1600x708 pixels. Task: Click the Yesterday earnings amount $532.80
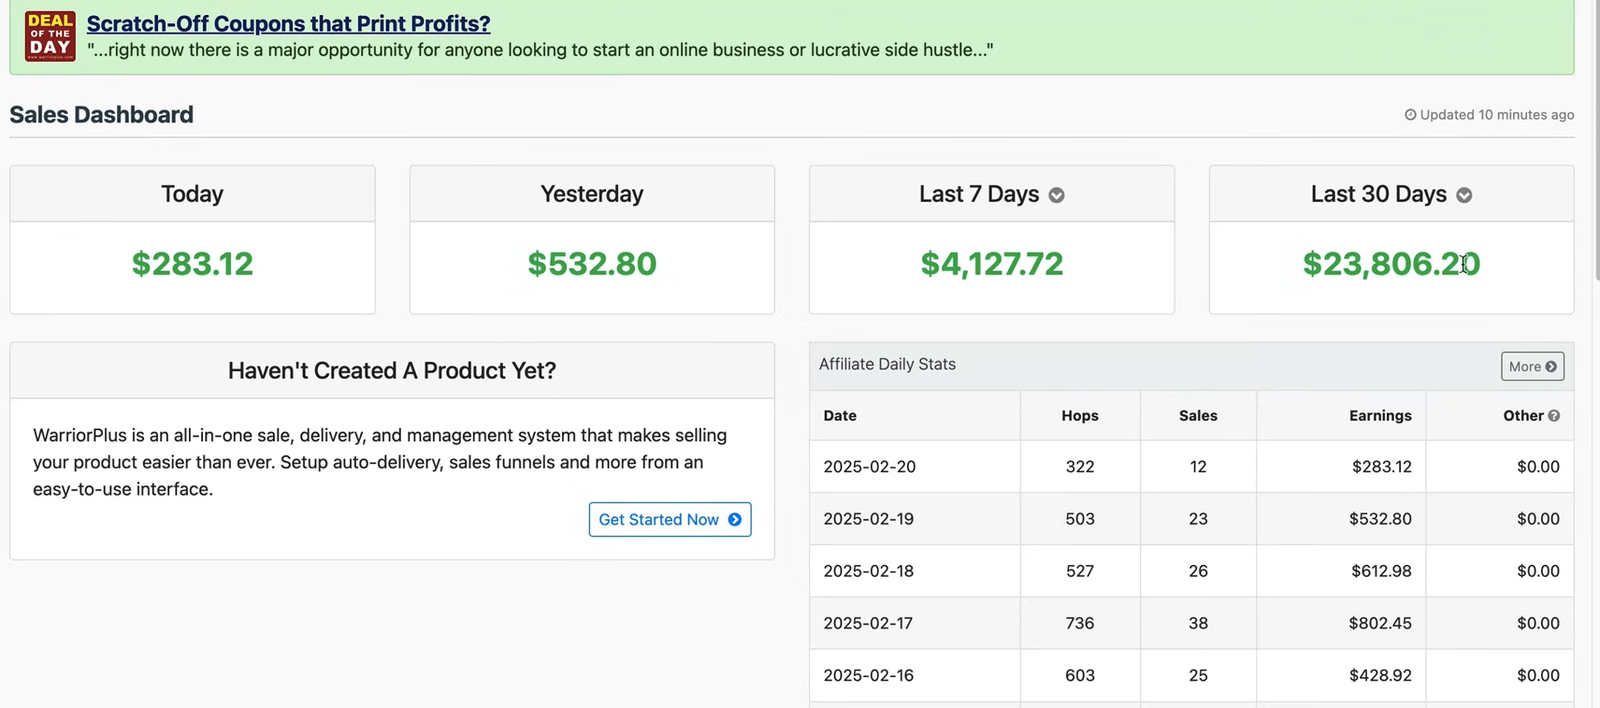pos(592,264)
